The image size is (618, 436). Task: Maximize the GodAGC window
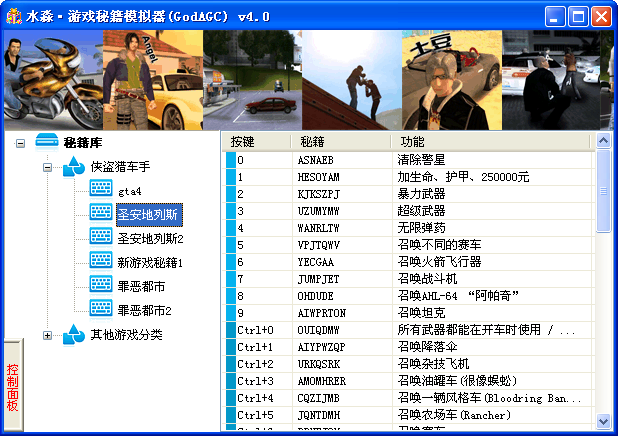(578, 17)
